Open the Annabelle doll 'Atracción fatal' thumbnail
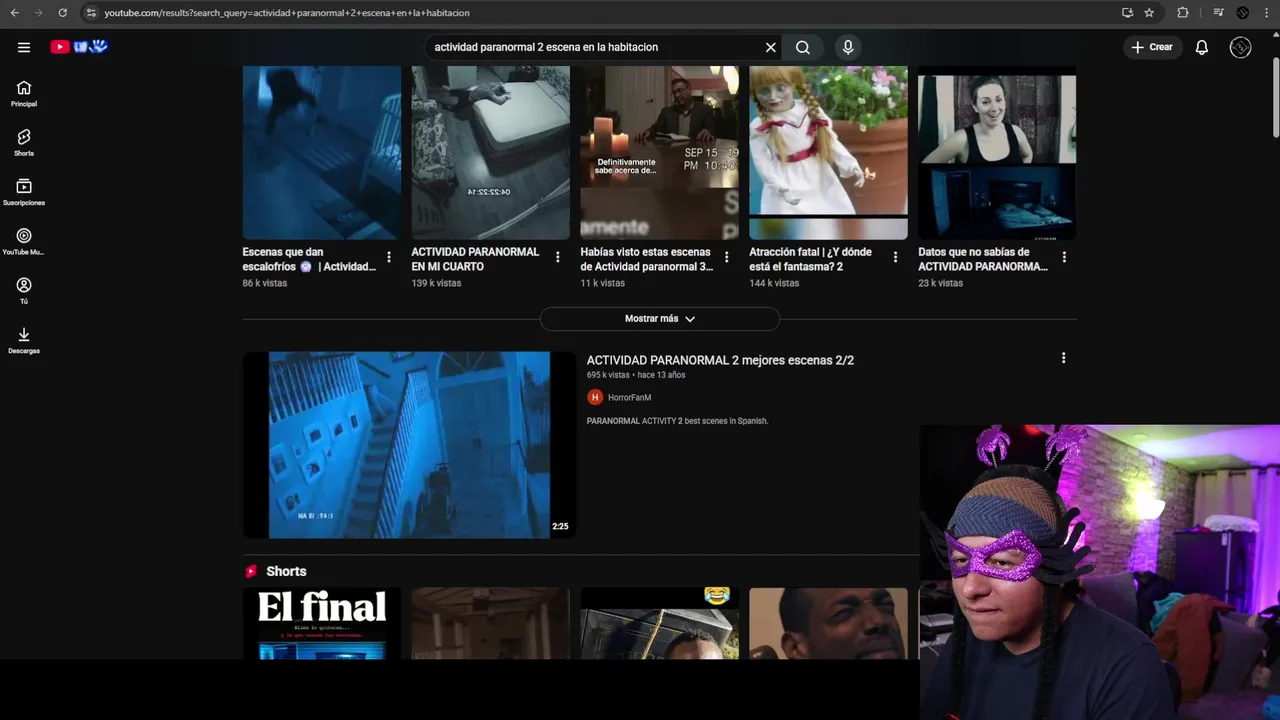This screenshot has height=720, width=1280. click(x=828, y=153)
